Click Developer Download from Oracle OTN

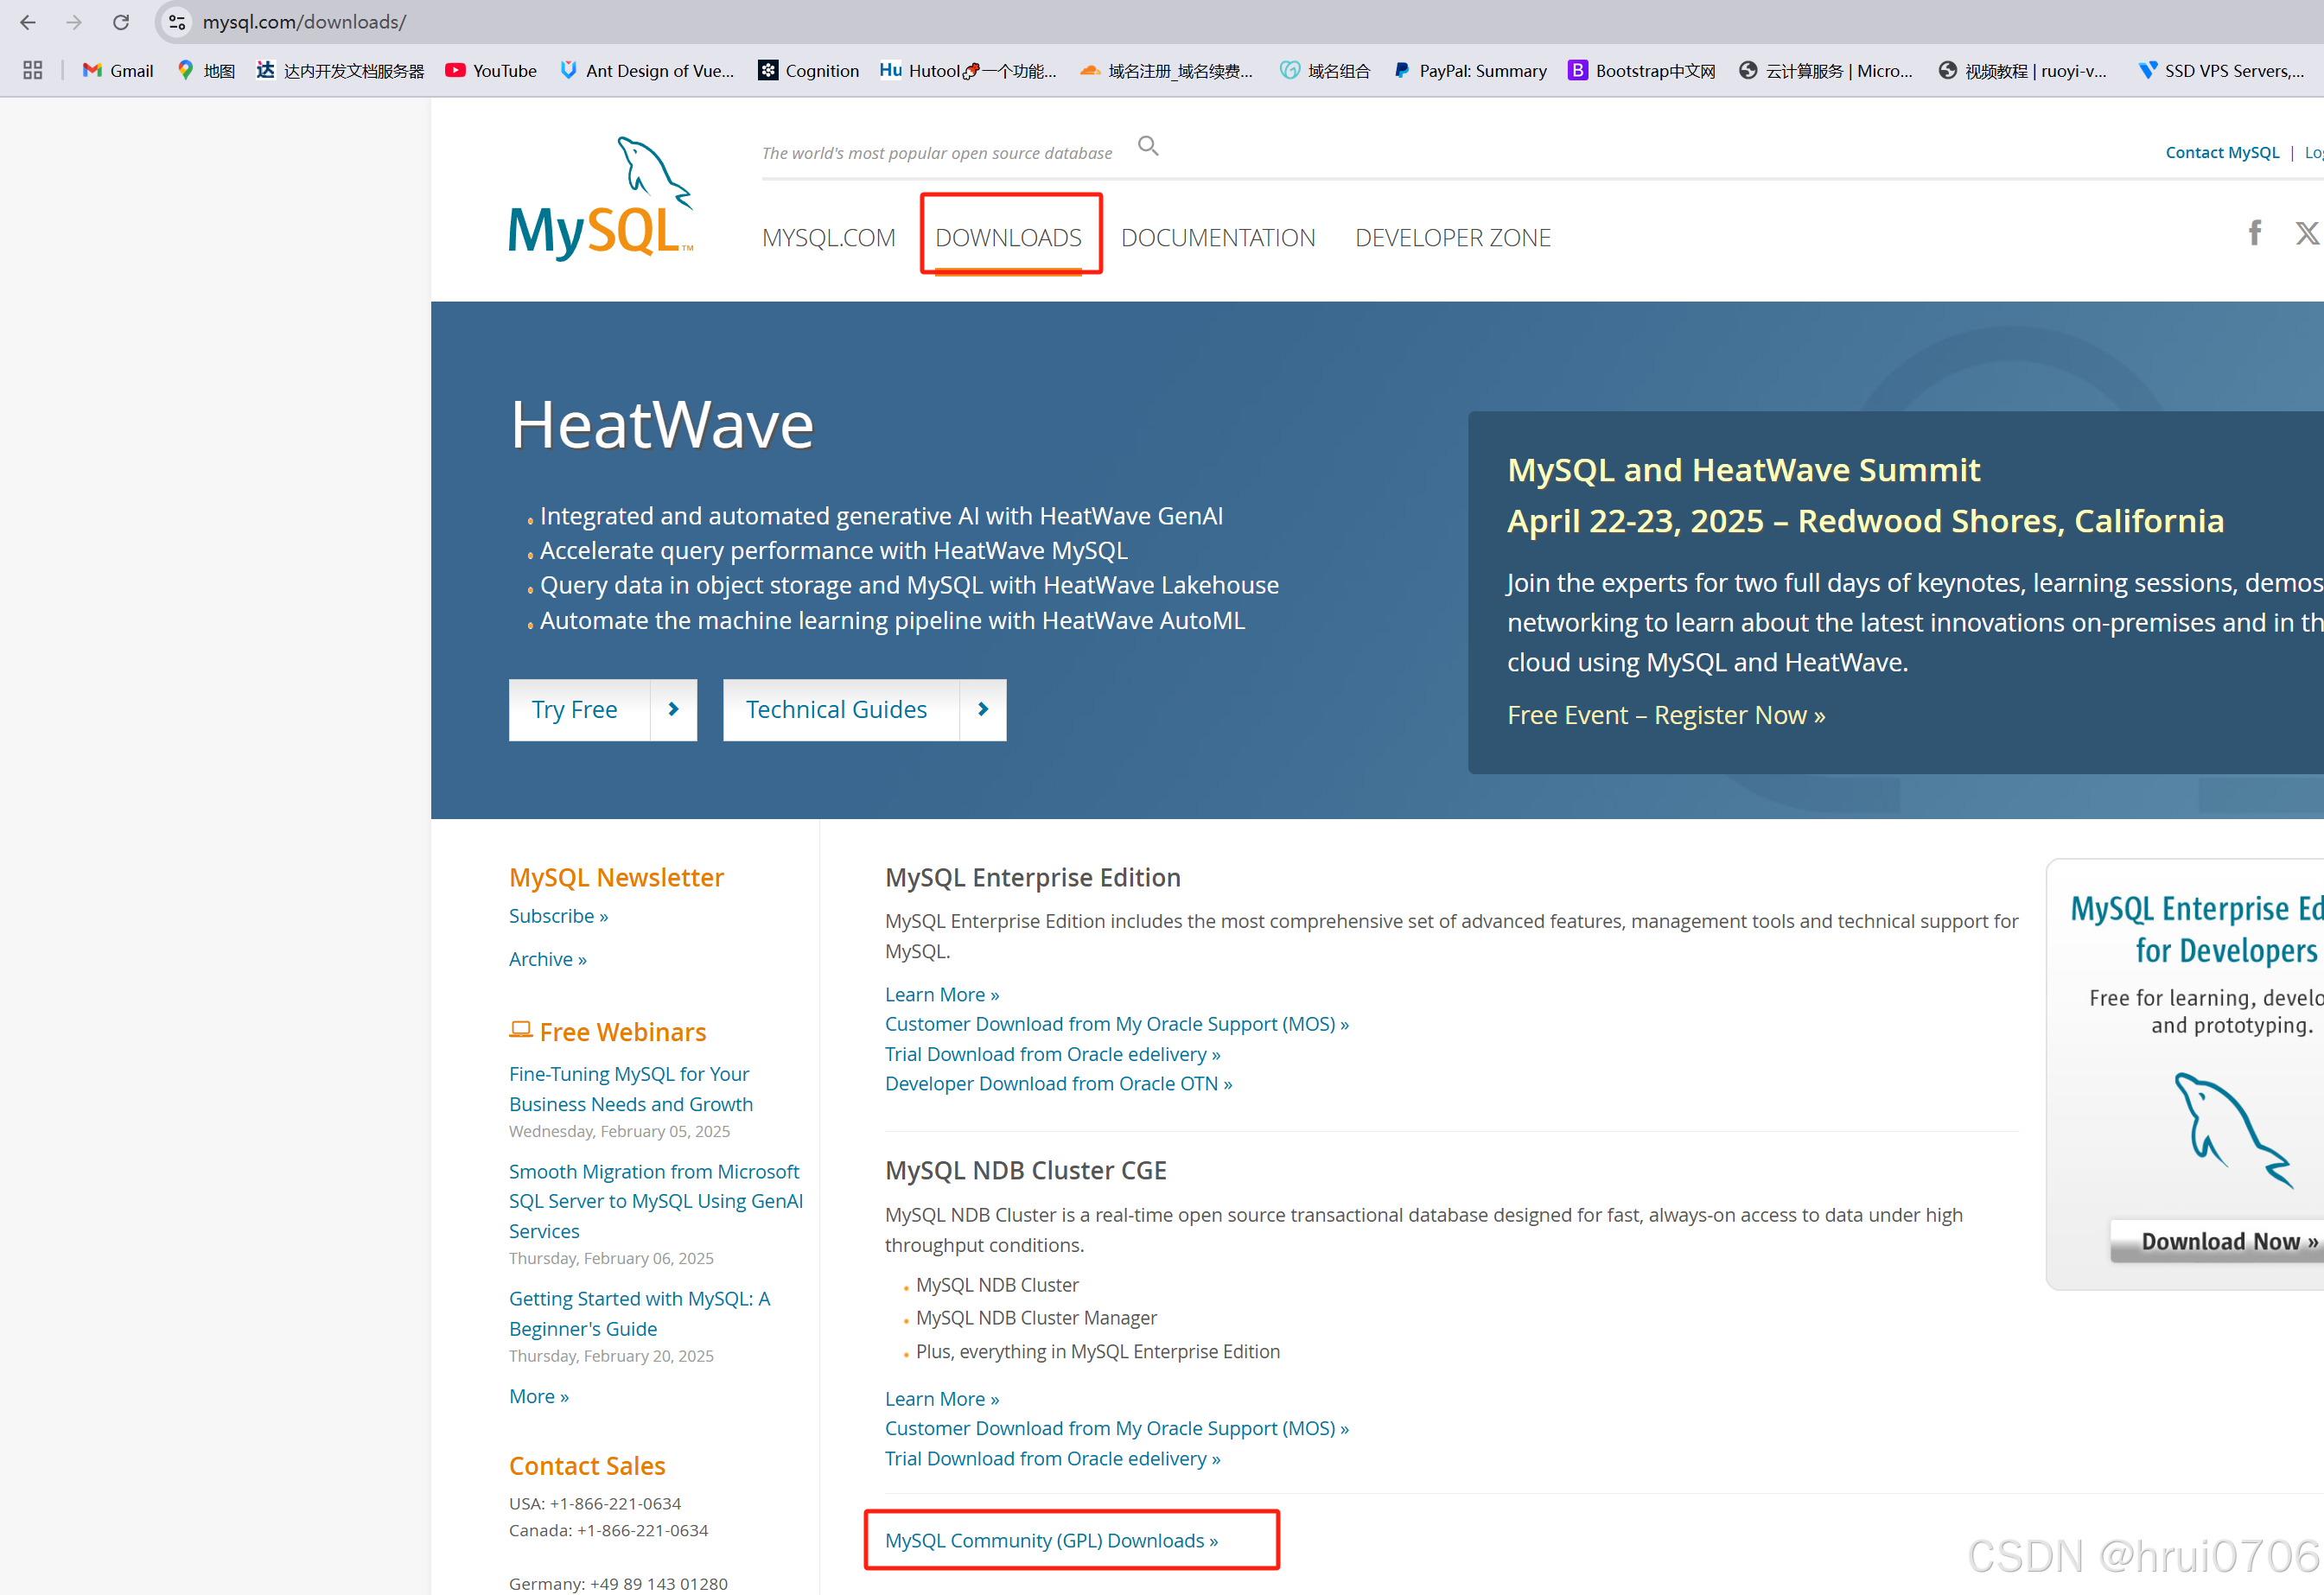click(1058, 1083)
